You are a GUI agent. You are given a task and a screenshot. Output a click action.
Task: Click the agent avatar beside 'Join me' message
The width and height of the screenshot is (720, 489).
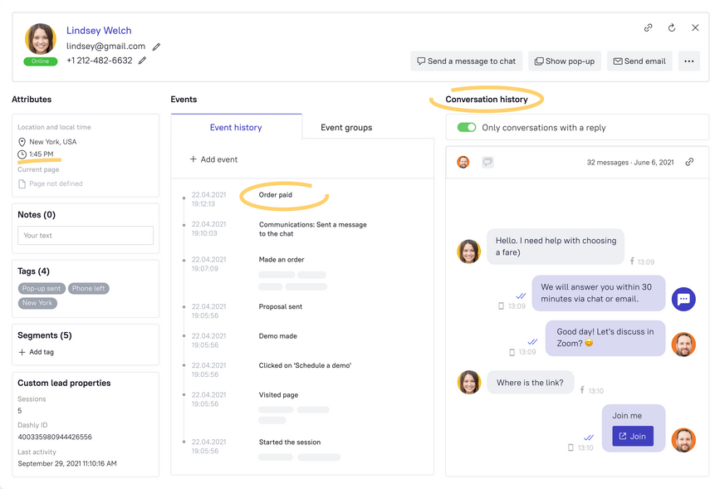(x=683, y=439)
